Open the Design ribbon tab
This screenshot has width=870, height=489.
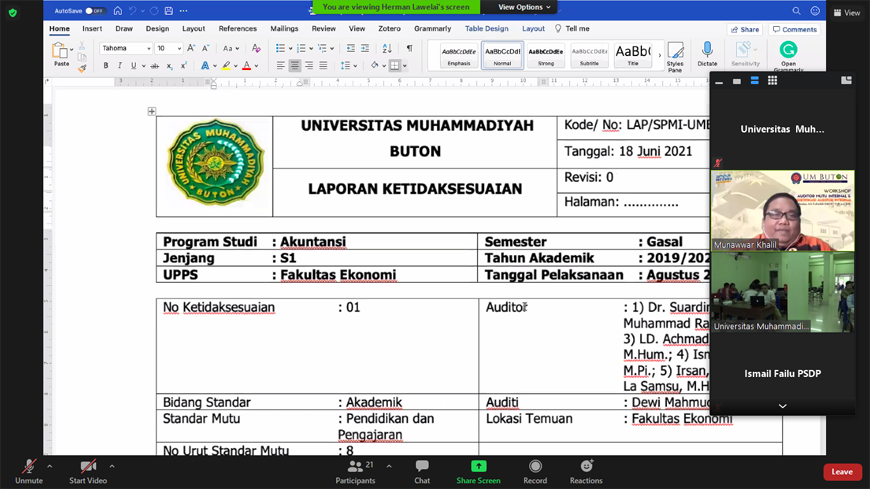tap(158, 28)
